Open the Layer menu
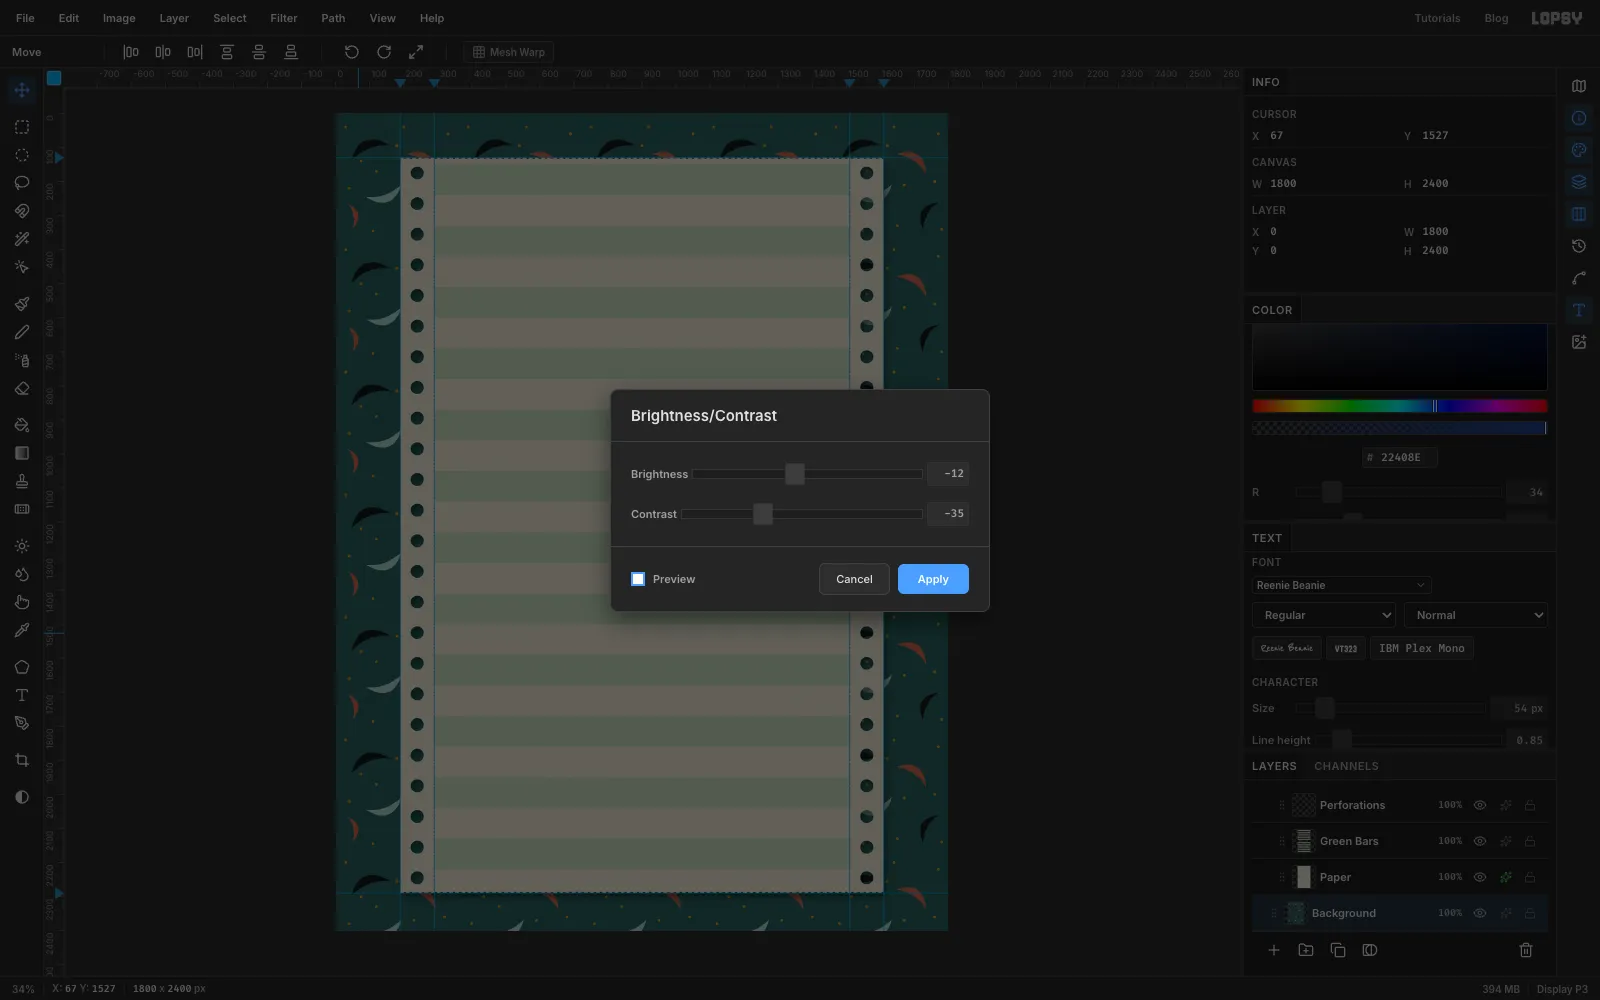Viewport: 1600px width, 1000px height. coord(174,18)
